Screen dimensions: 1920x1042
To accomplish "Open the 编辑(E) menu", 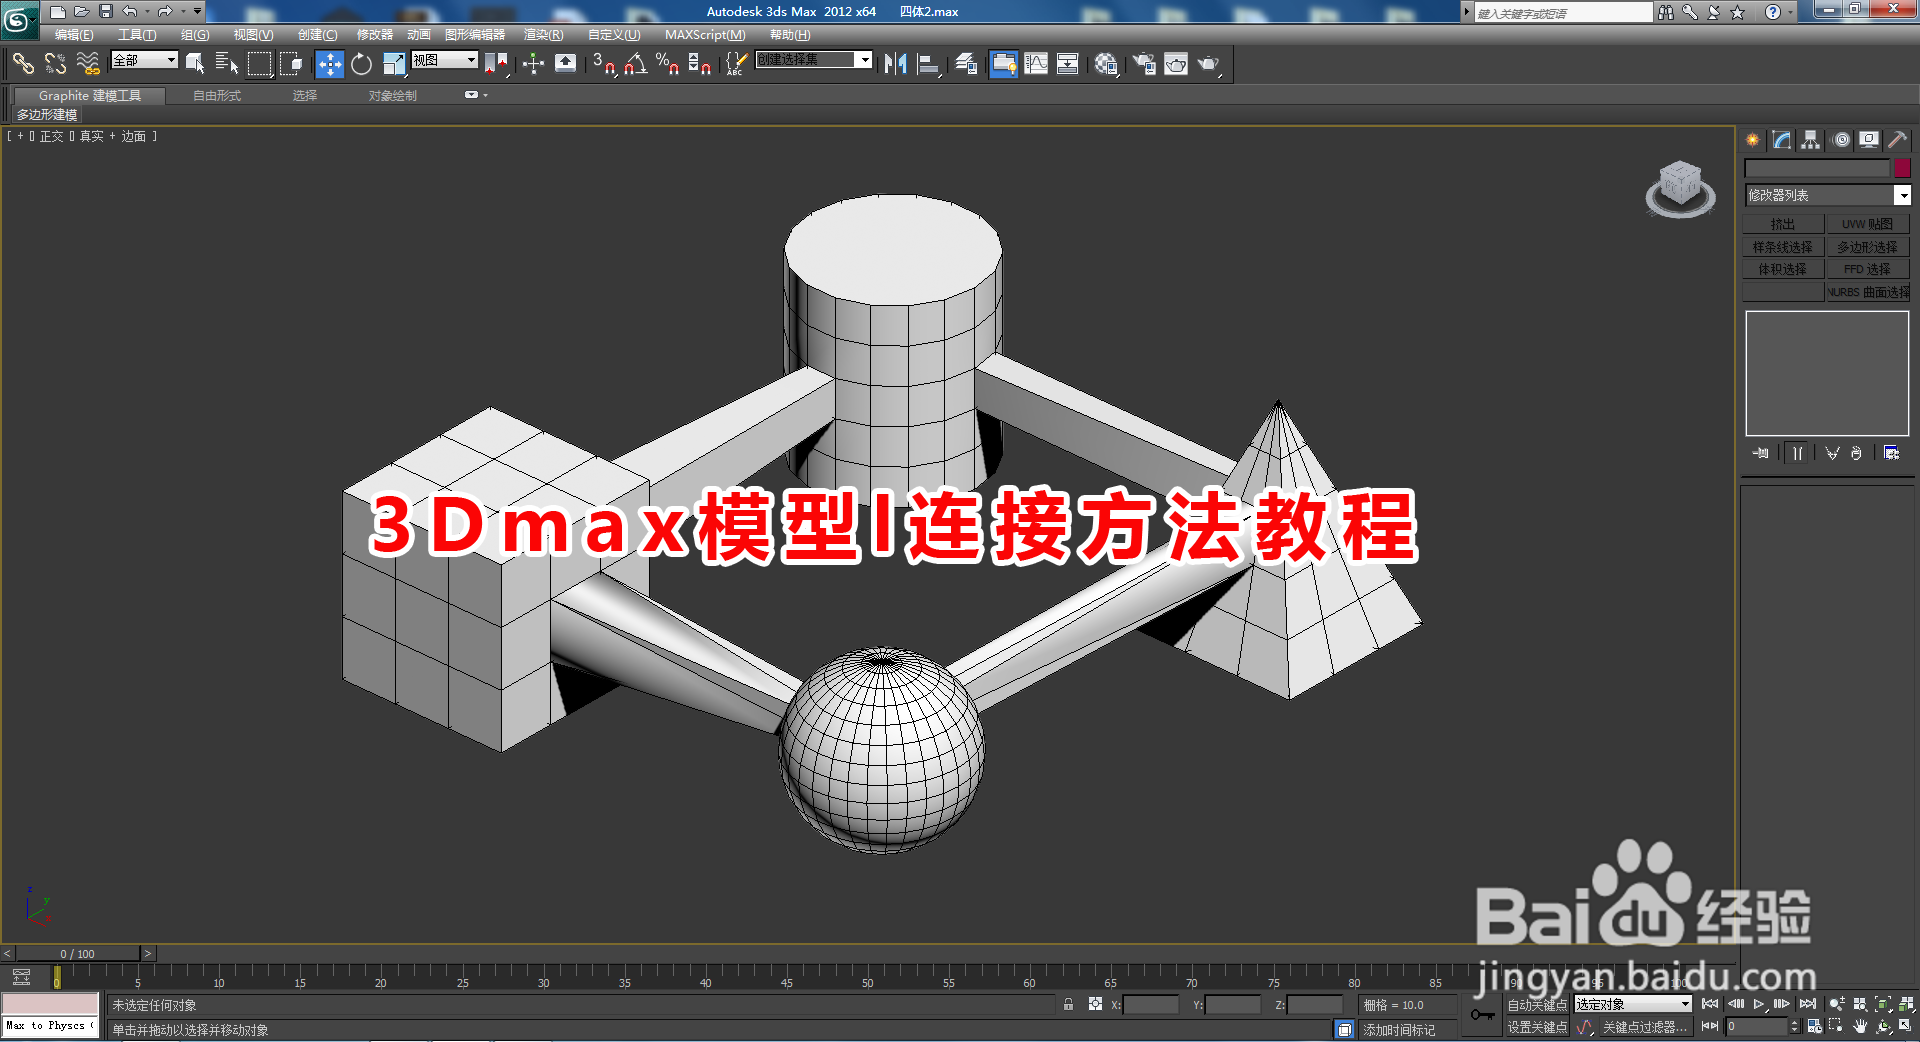I will tap(74, 35).
